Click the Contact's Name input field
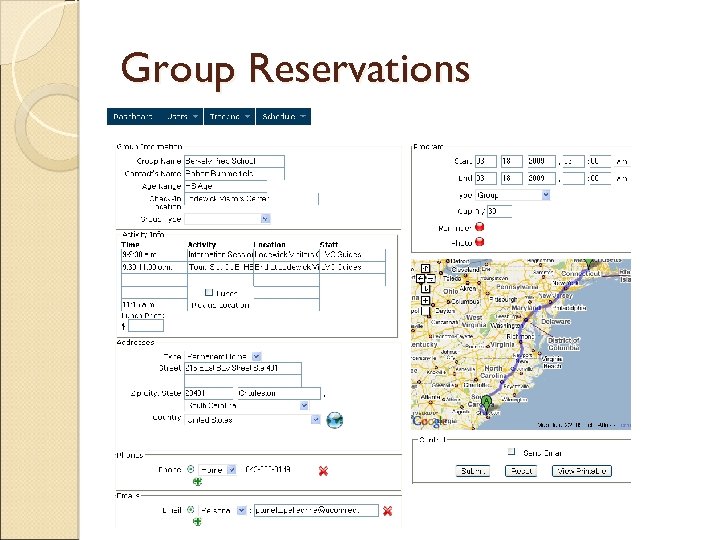Screen dimensions: 720x540 click(x=234, y=174)
